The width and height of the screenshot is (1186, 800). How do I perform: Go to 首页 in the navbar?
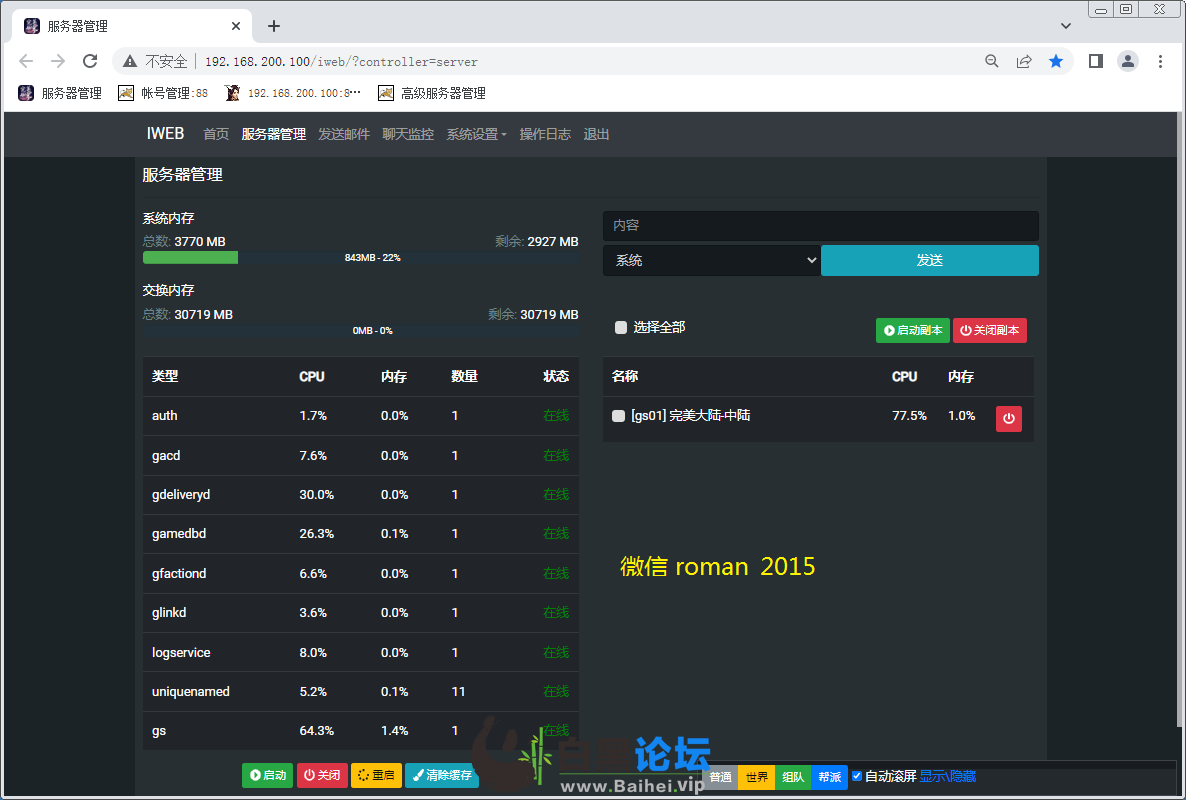[216, 135]
